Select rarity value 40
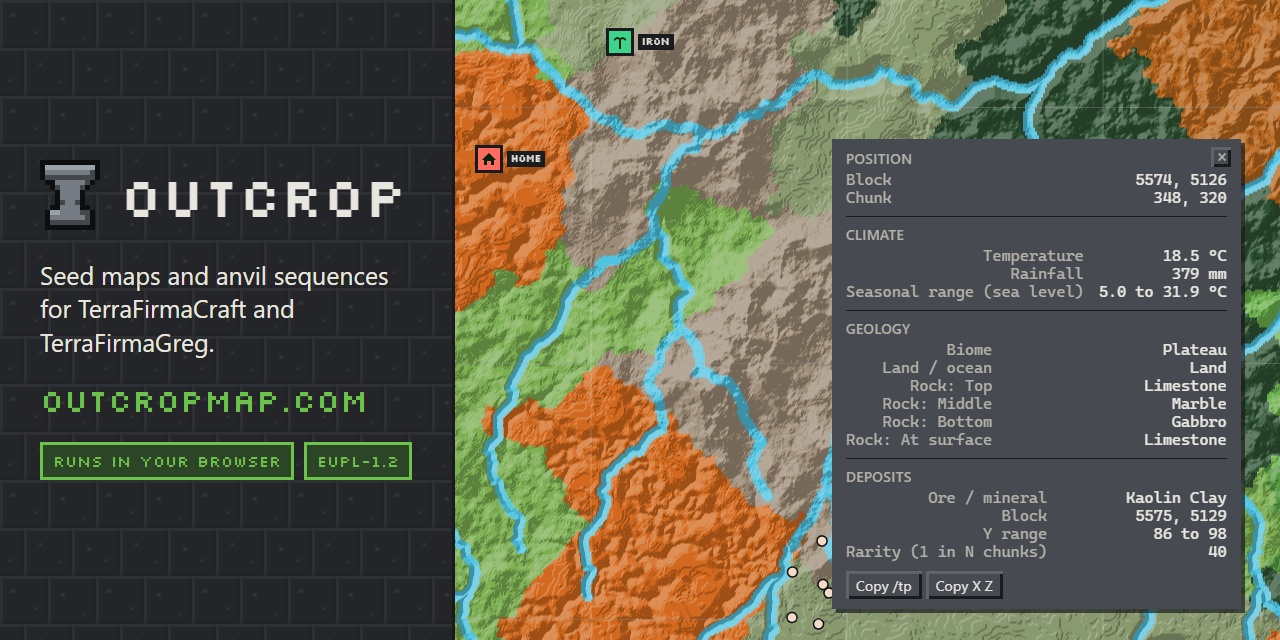 pos(1217,552)
